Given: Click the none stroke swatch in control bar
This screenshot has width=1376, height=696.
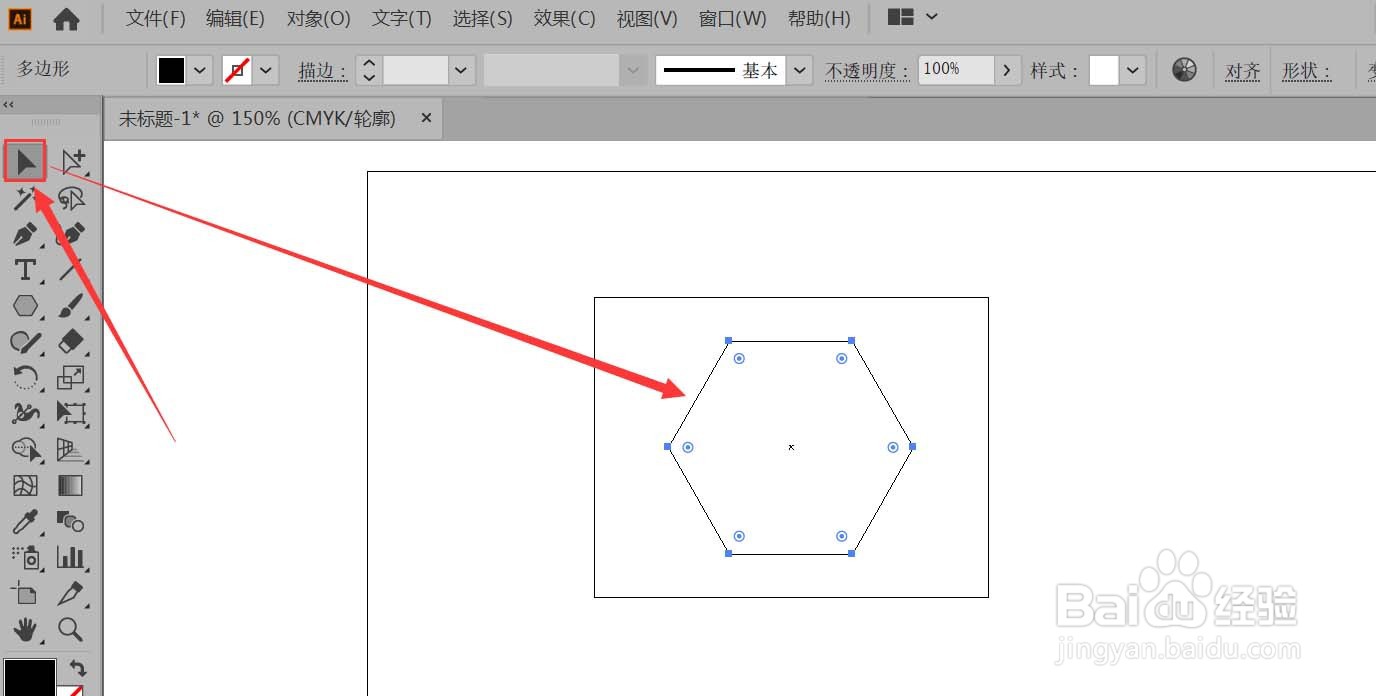Looking at the screenshot, I should [237, 70].
